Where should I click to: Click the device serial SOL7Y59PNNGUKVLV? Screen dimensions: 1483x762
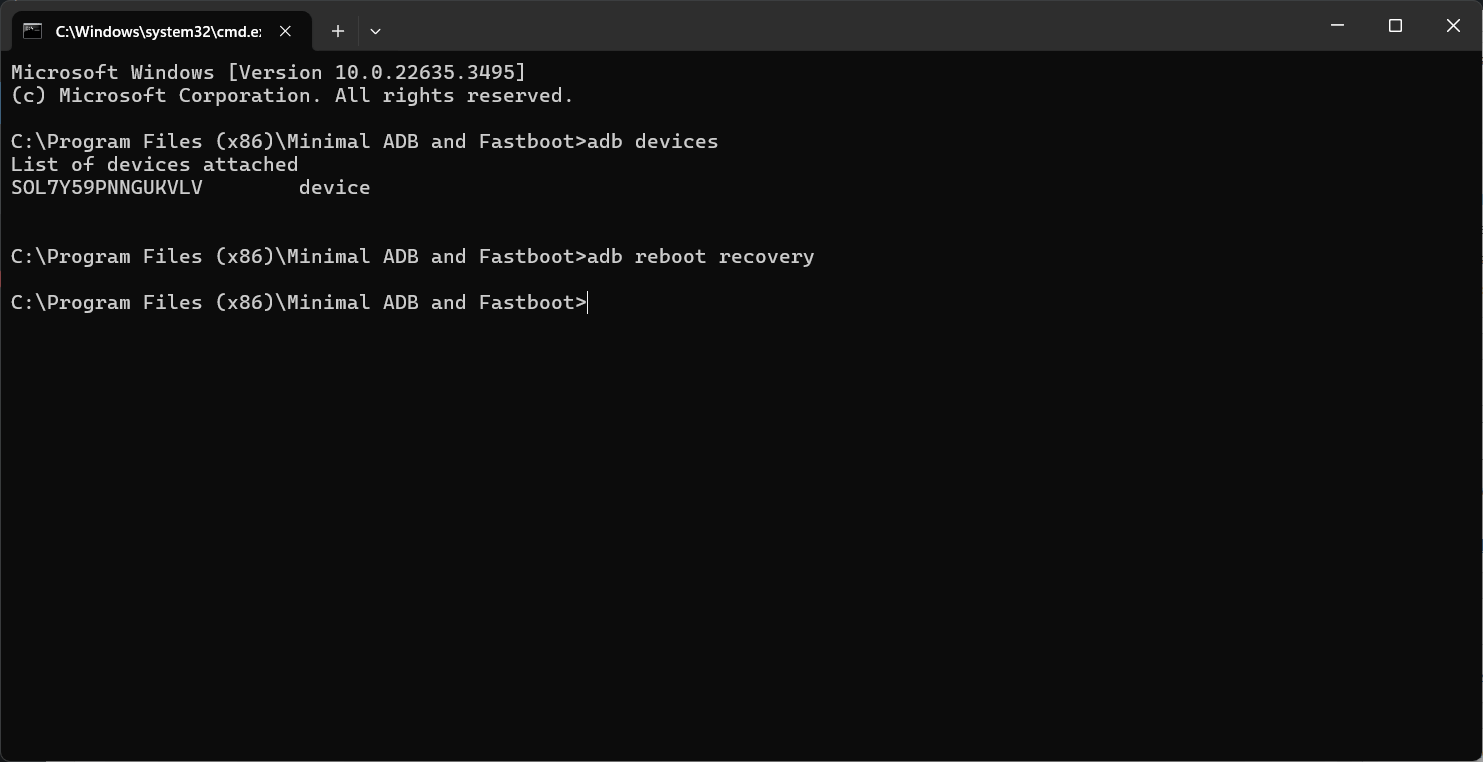pos(106,187)
